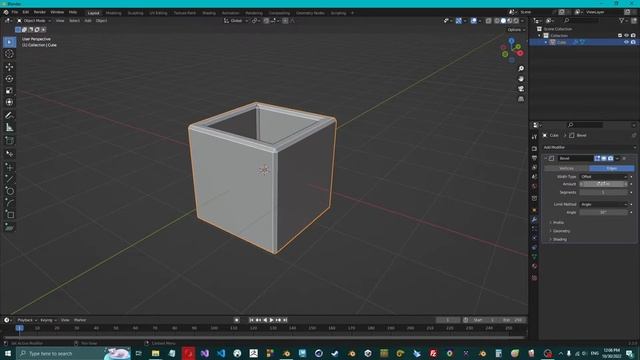The width and height of the screenshot is (640, 360).
Task: Select the Move tool
Action: [x=9, y=67]
